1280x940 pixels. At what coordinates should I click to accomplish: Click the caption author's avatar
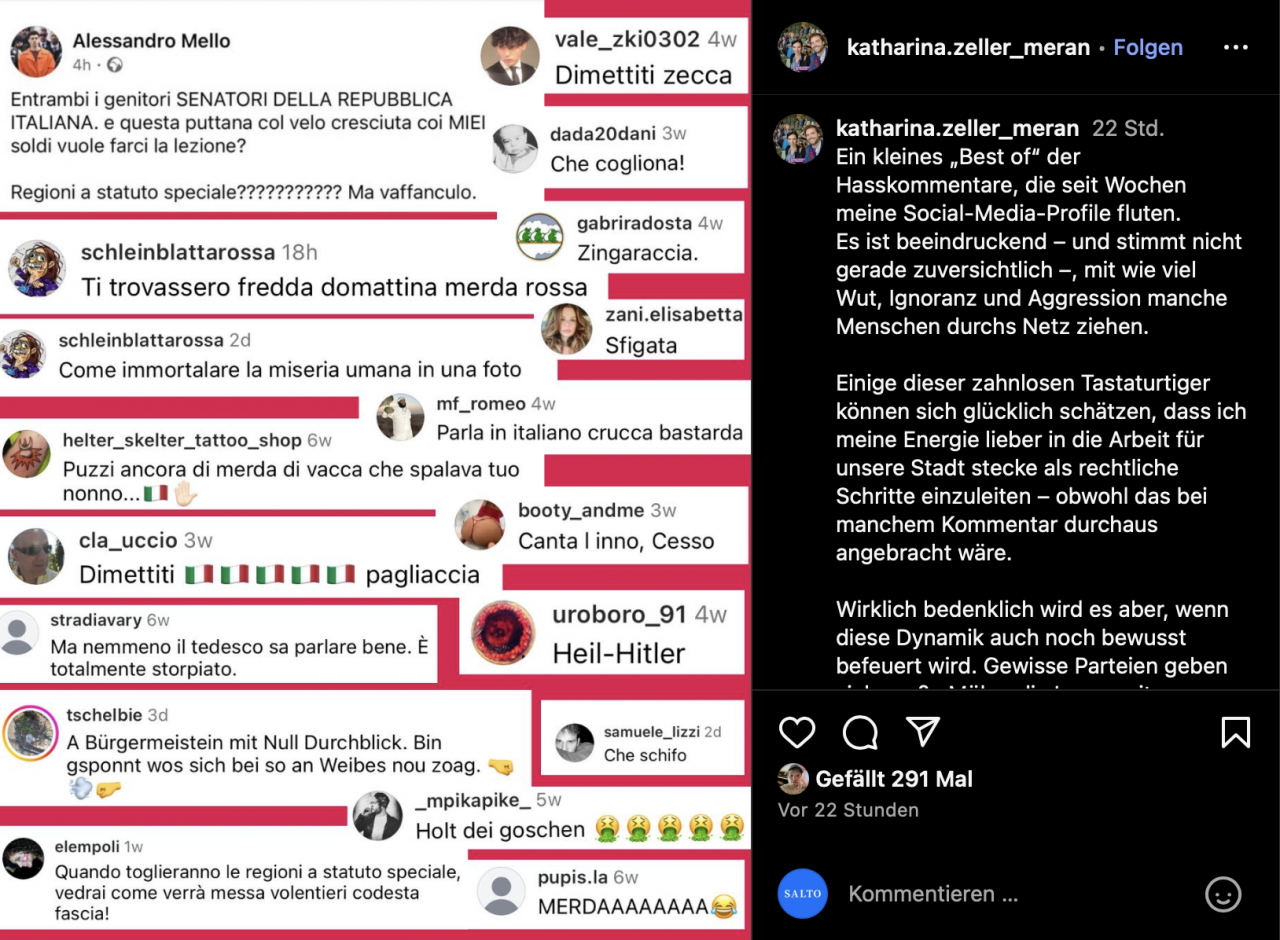(x=798, y=138)
